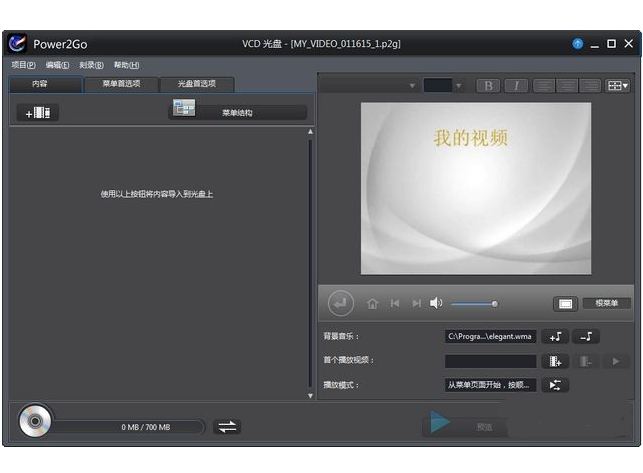Add background music file
The image size is (643, 473).
click(555, 337)
